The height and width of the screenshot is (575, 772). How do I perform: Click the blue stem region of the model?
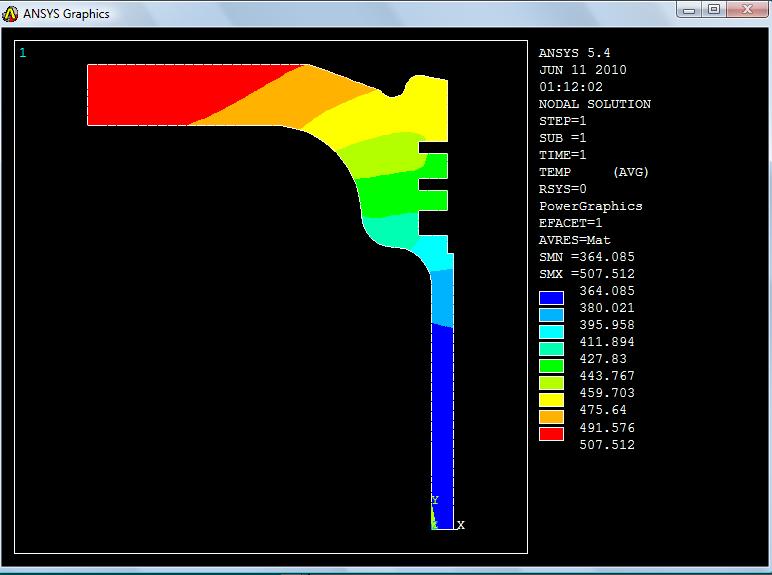point(442,420)
